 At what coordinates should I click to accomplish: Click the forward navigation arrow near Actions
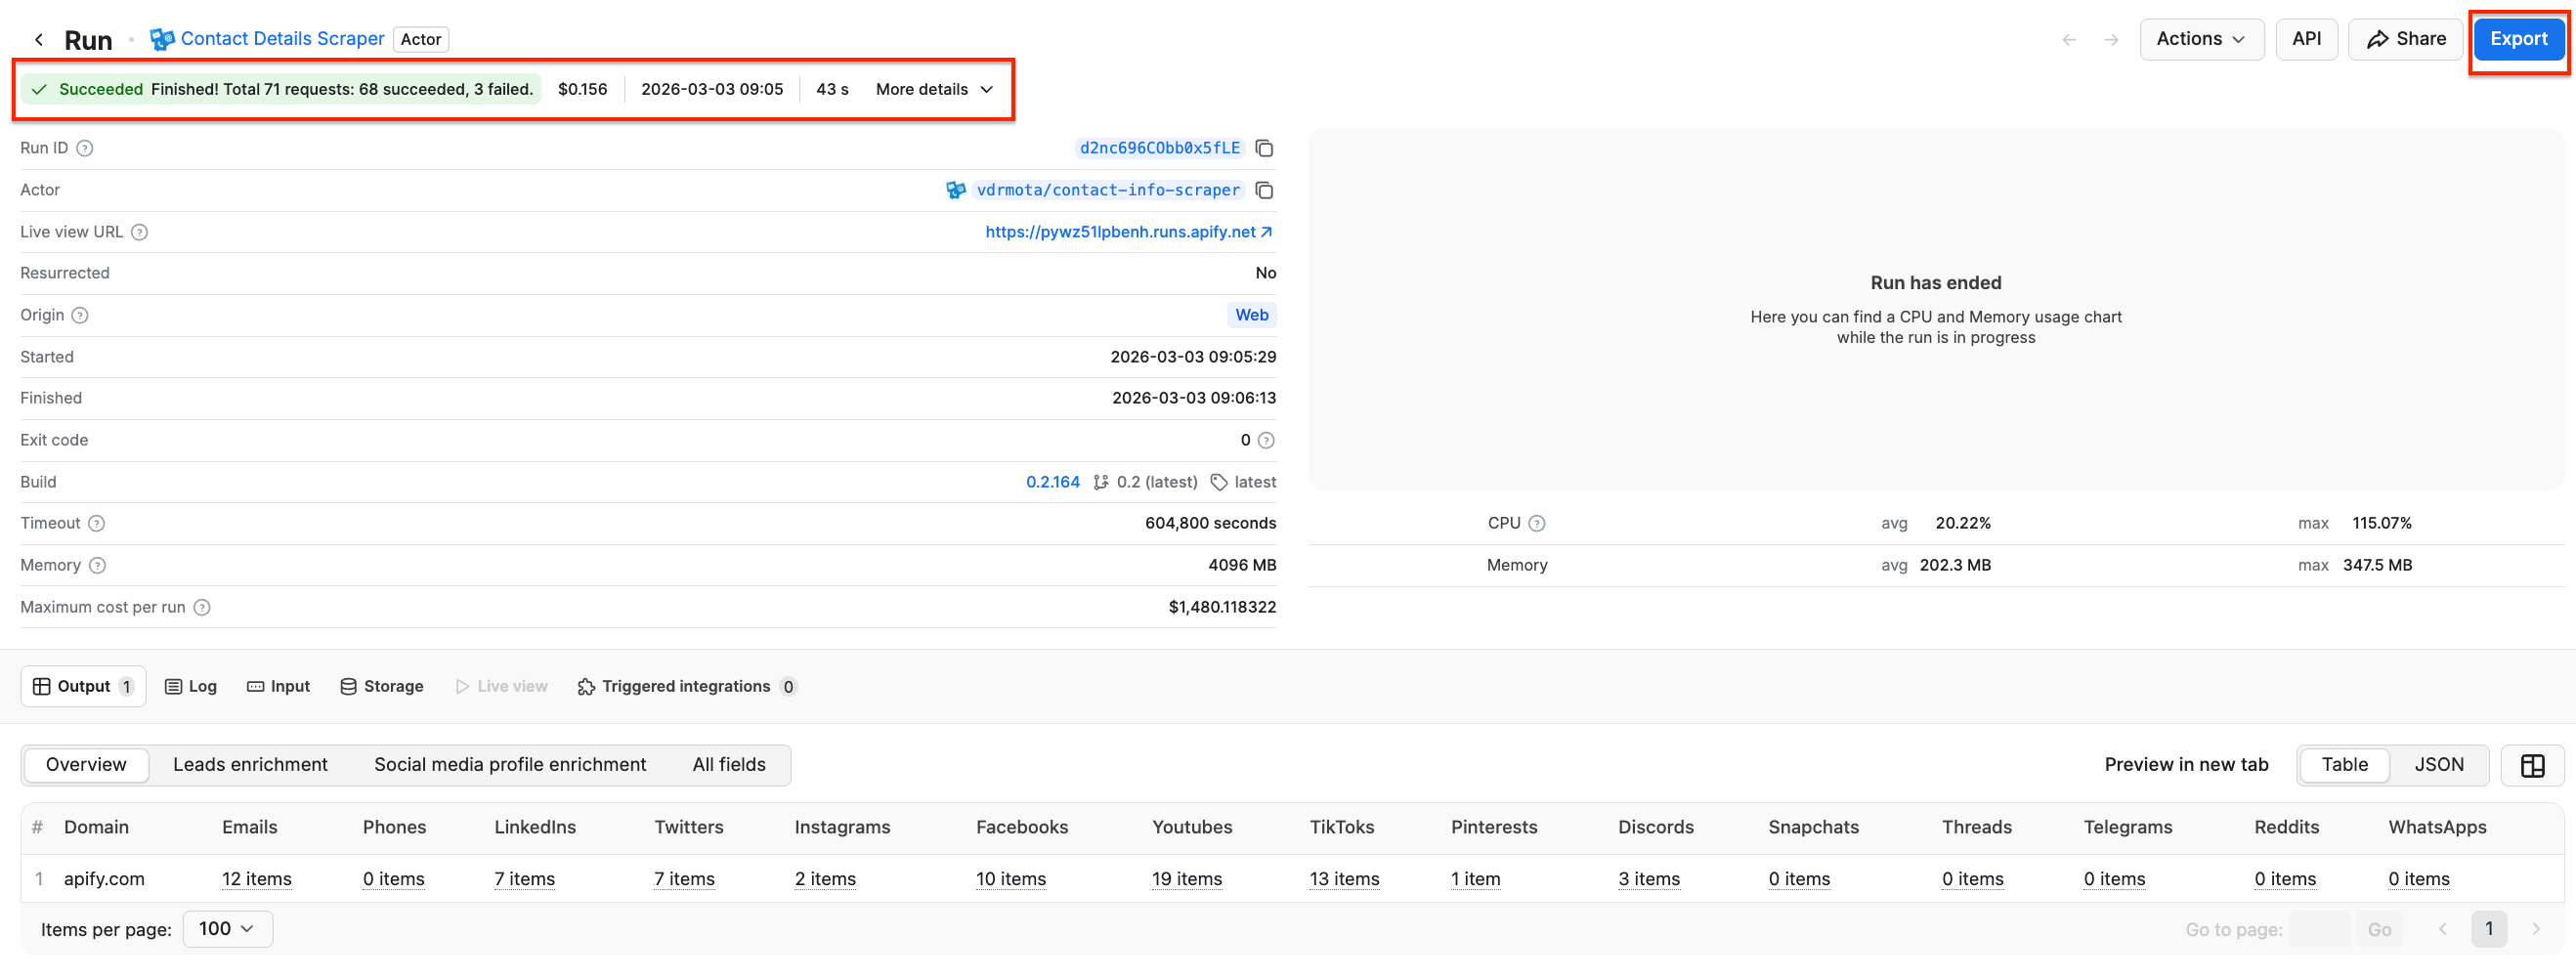[x=2112, y=39]
